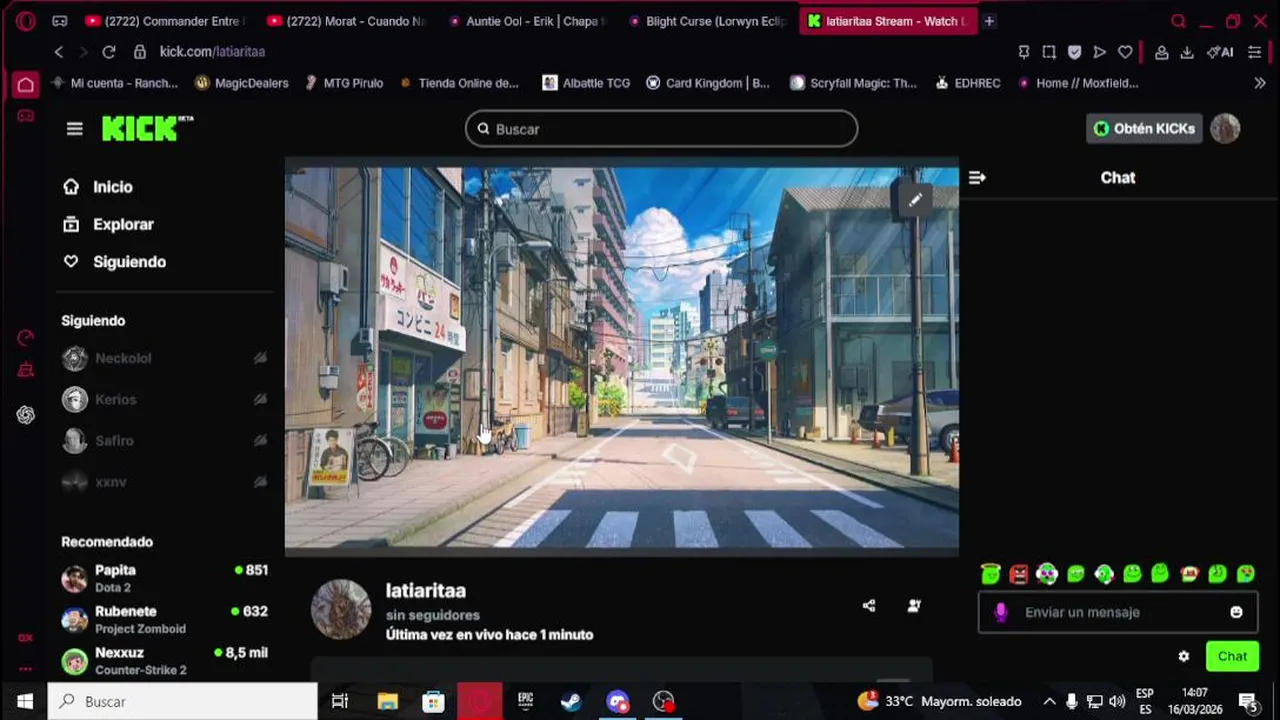Open recommended channel Rubenete

(x=165, y=619)
